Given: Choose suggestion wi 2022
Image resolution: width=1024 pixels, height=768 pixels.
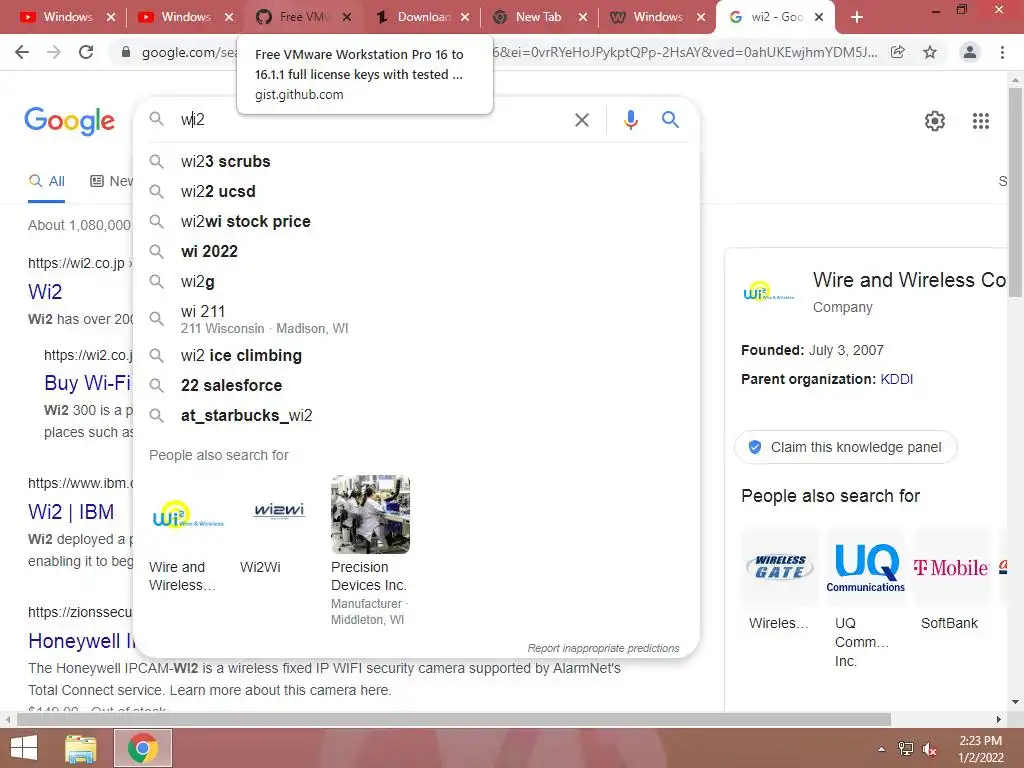Looking at the screenshot, I should point(417,251).
